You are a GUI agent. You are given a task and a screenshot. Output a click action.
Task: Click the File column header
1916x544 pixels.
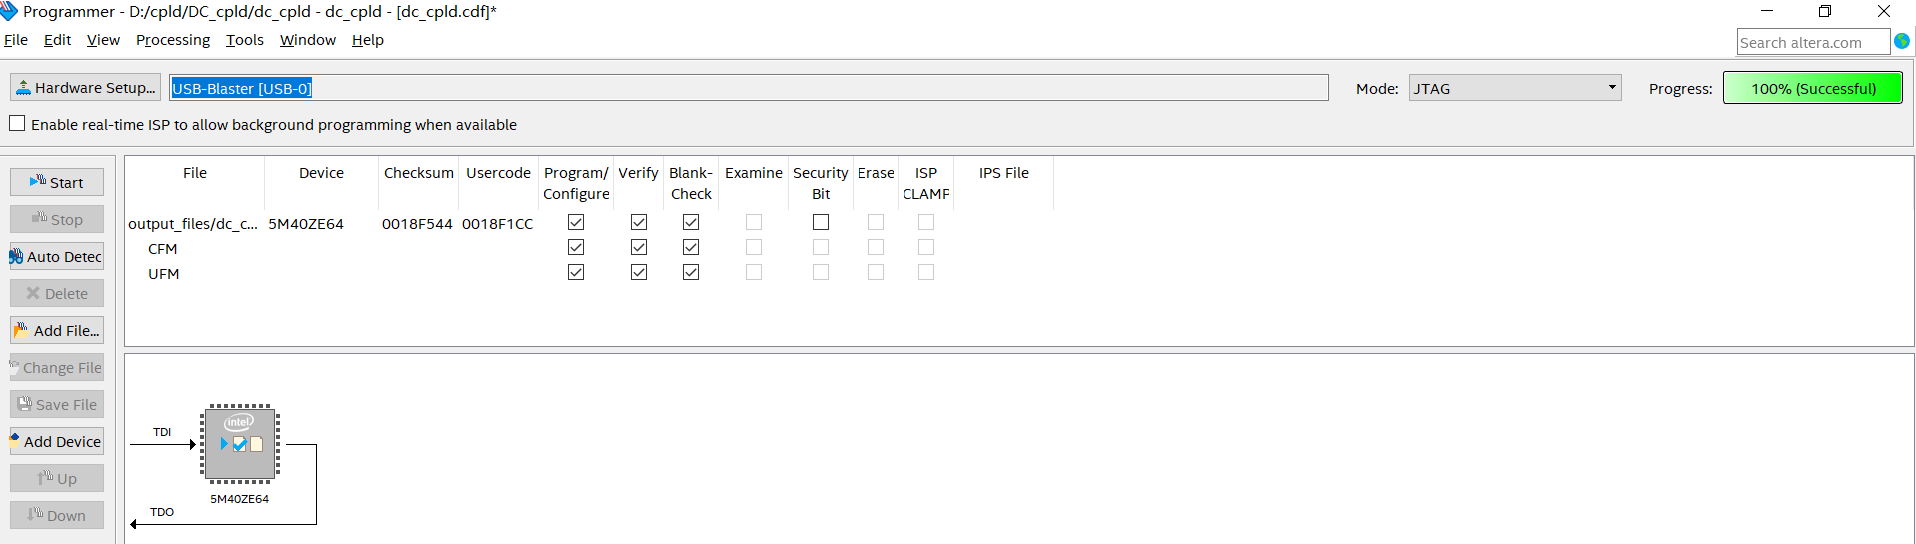pyautogui.click(x=195, y=173)
